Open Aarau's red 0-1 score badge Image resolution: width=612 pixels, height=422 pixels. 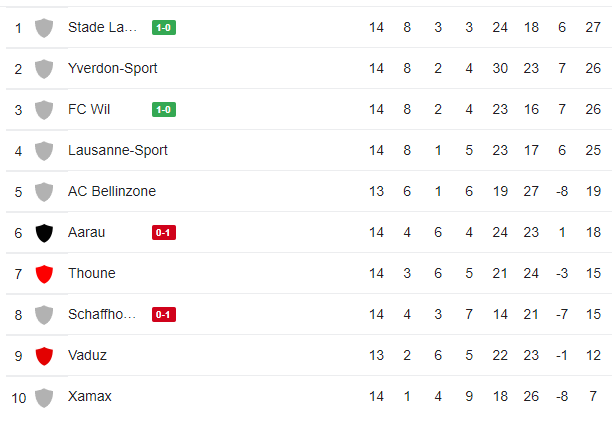pyautogui.click(x=163, y=233)
